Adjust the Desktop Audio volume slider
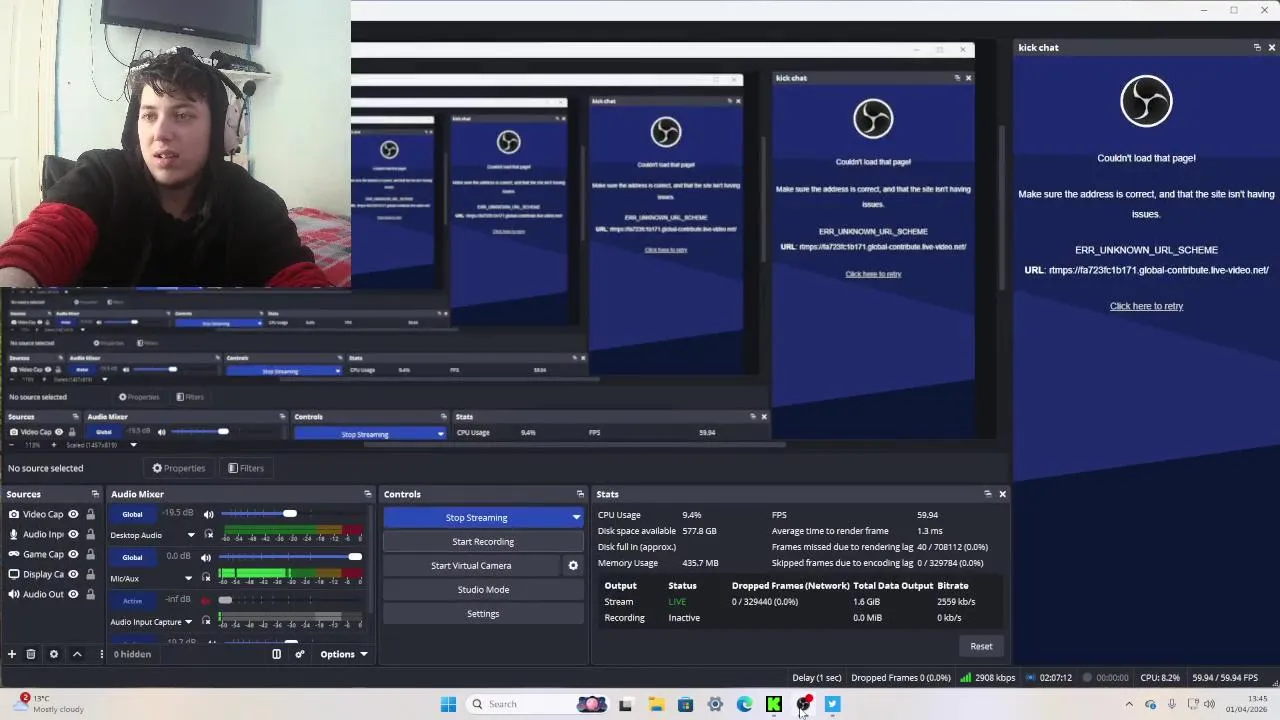1280x720 pixels. click(x=292, y=514)
